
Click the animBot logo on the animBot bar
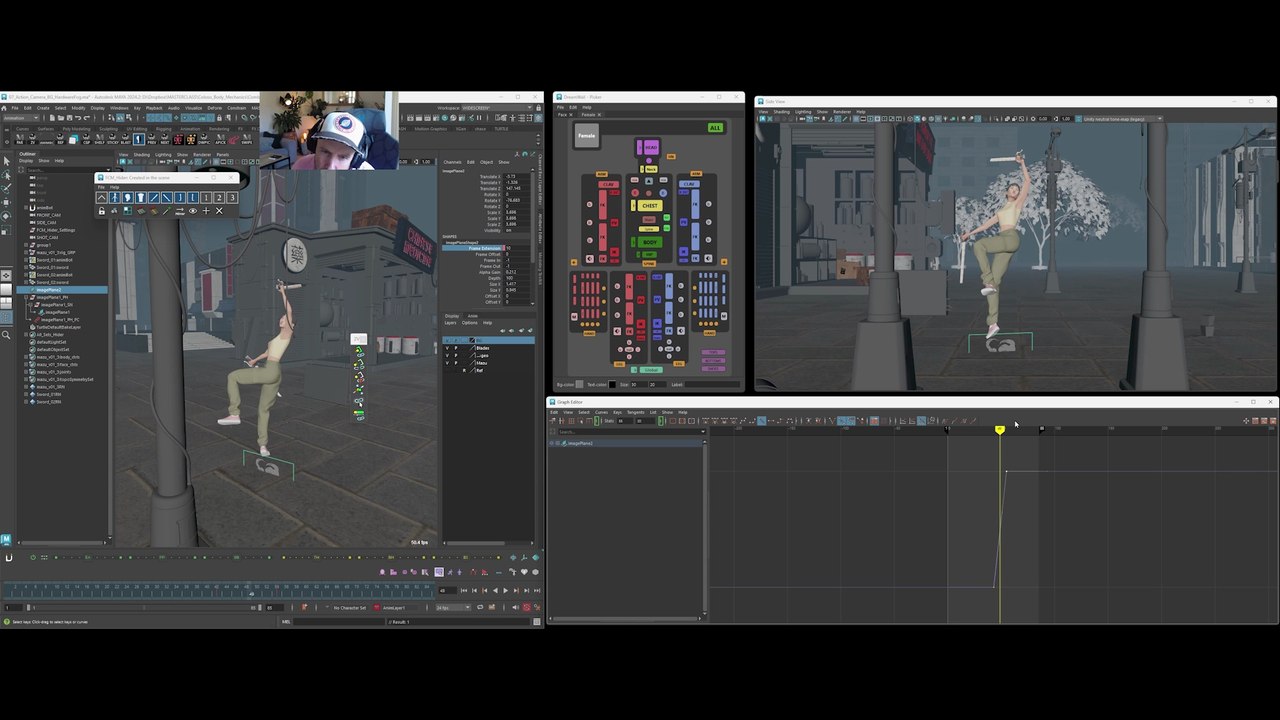tap(8, 558)
